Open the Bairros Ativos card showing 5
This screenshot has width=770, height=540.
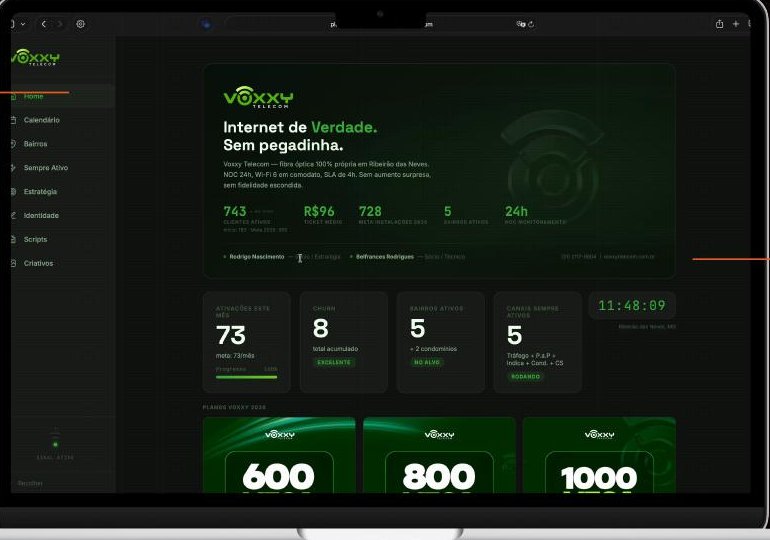440,342
